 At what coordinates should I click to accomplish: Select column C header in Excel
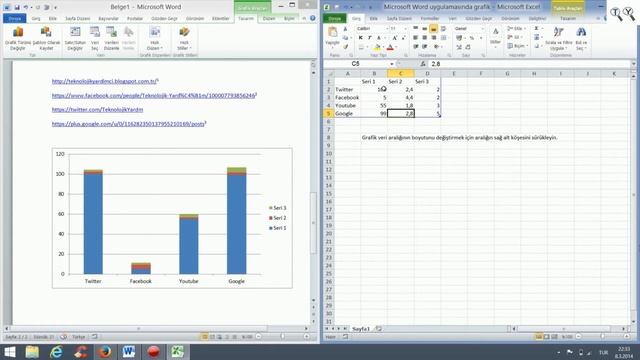coord(400,73)
